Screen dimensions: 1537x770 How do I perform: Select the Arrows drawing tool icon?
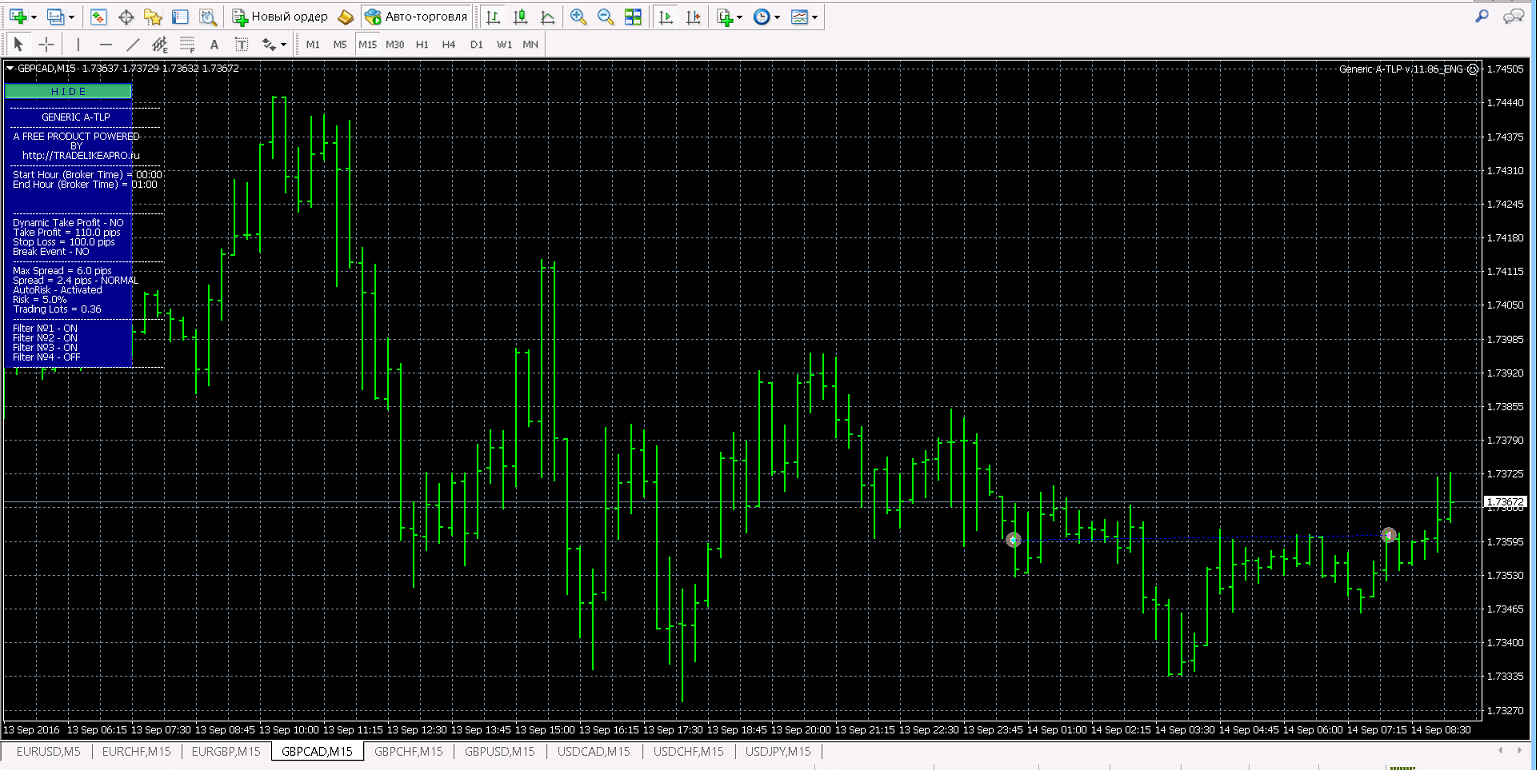pyautogui.click(x=268, y=44)
